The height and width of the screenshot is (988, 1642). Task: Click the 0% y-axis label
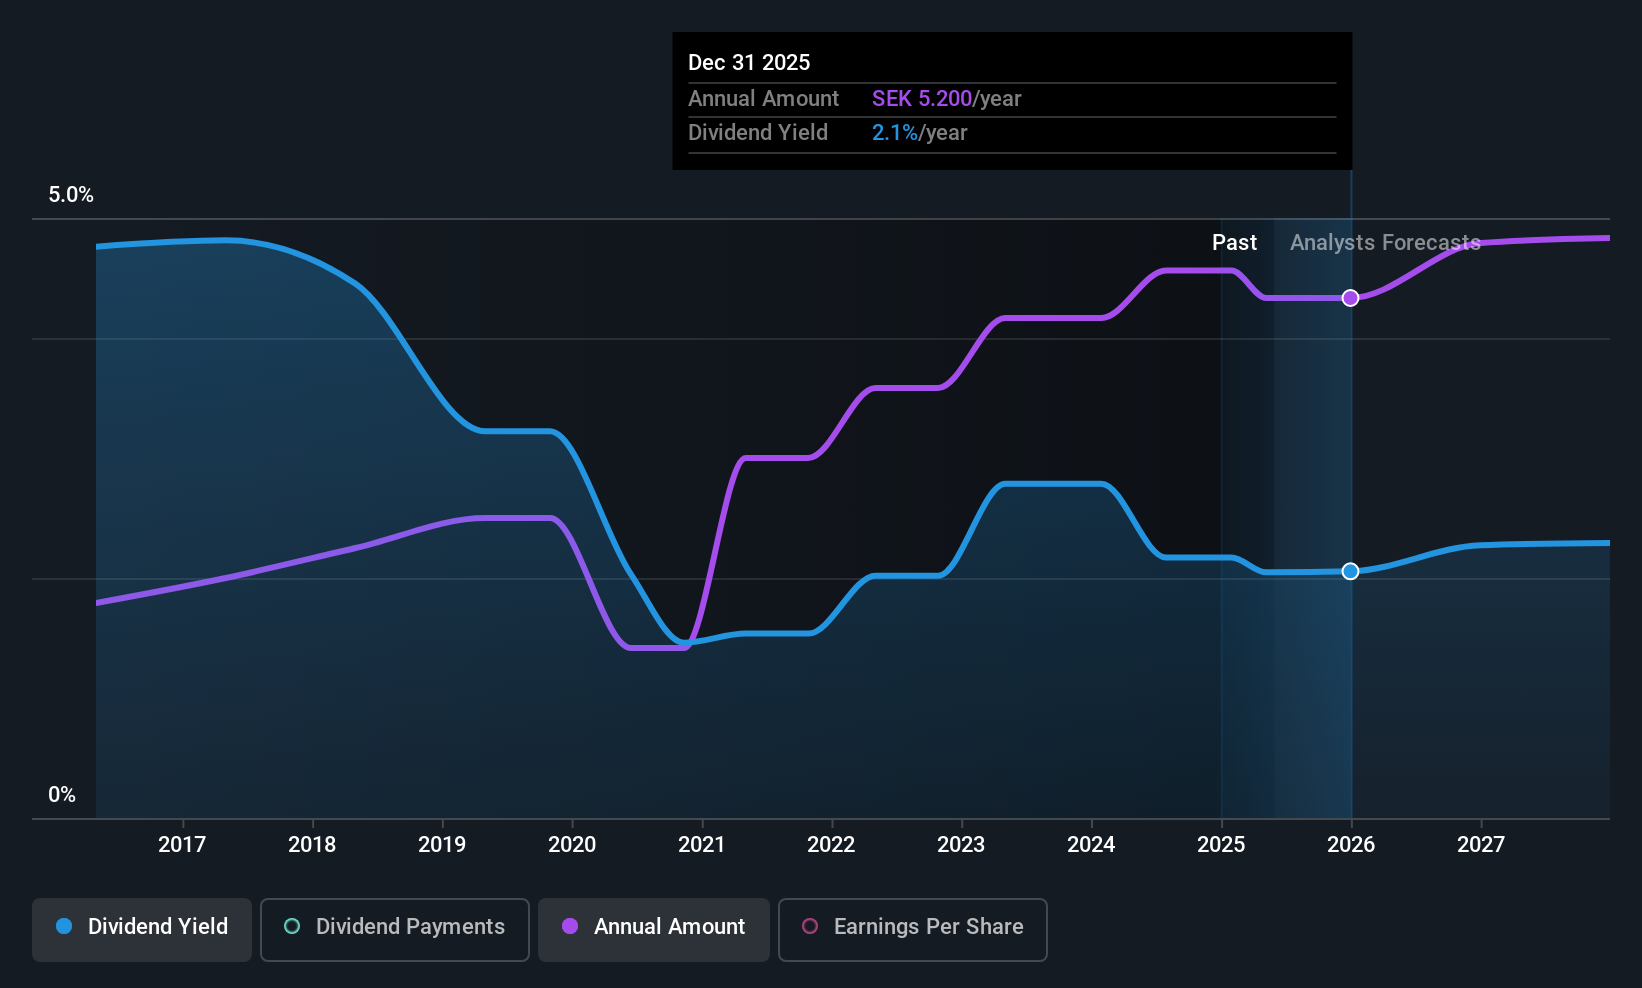62,795
